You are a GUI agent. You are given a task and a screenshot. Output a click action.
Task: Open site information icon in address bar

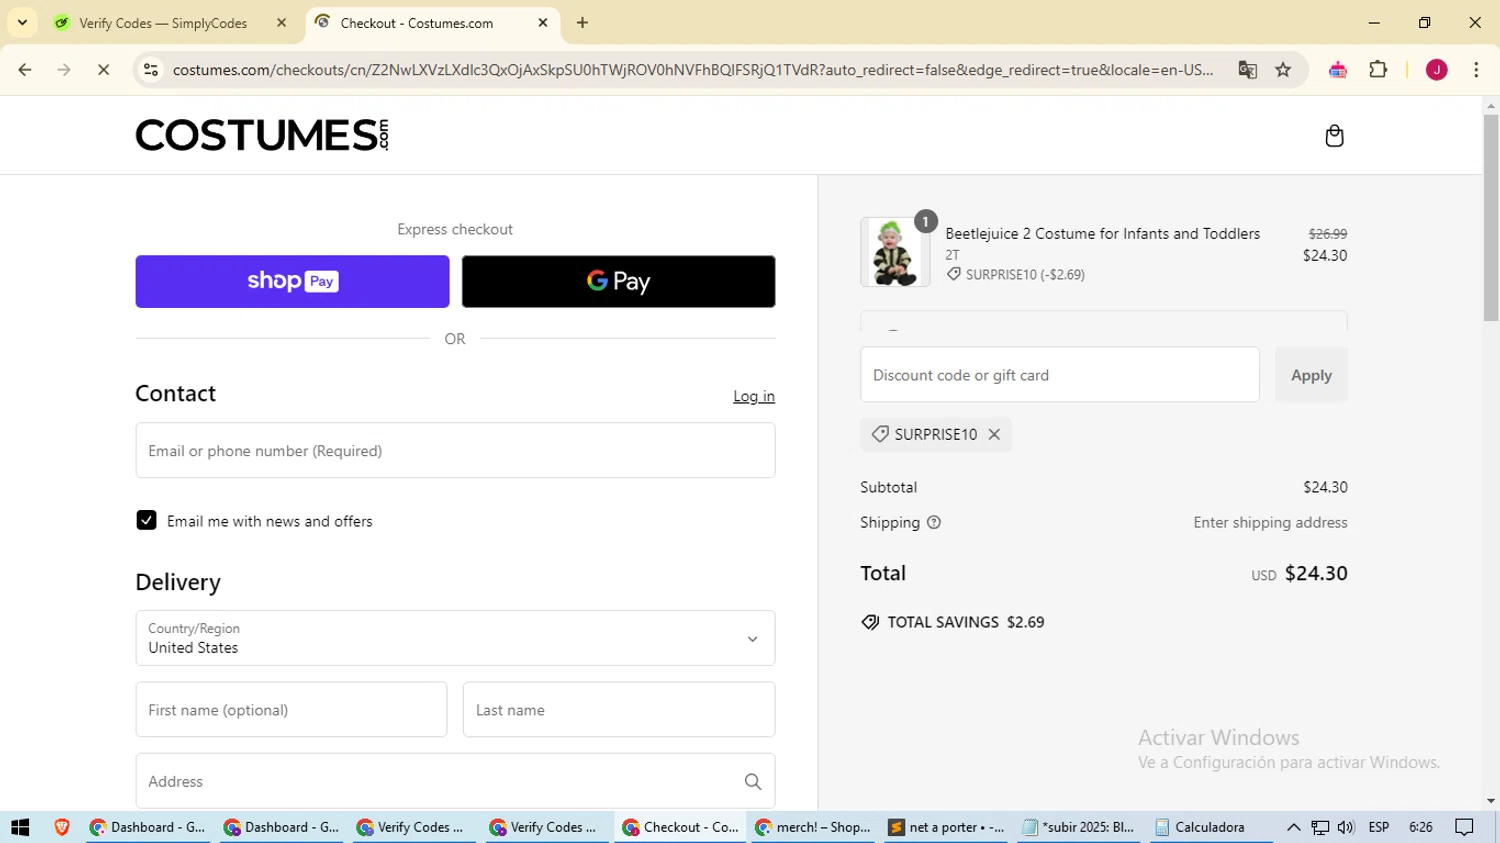click(151, 70)
